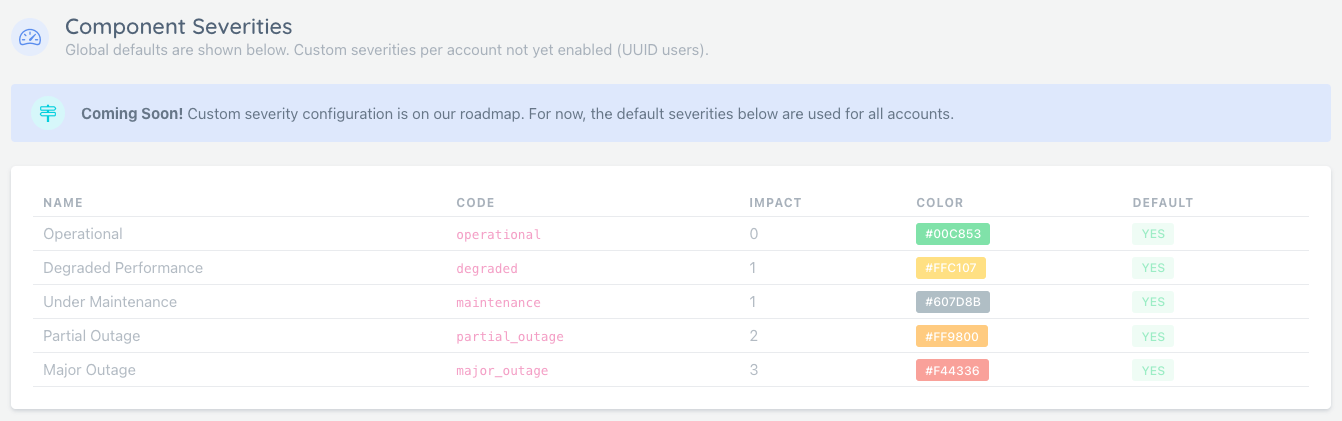Viewport: 1342px width, 421px height.
Task: Sort by the NAME column header
Action: click(x=63, y=203)
